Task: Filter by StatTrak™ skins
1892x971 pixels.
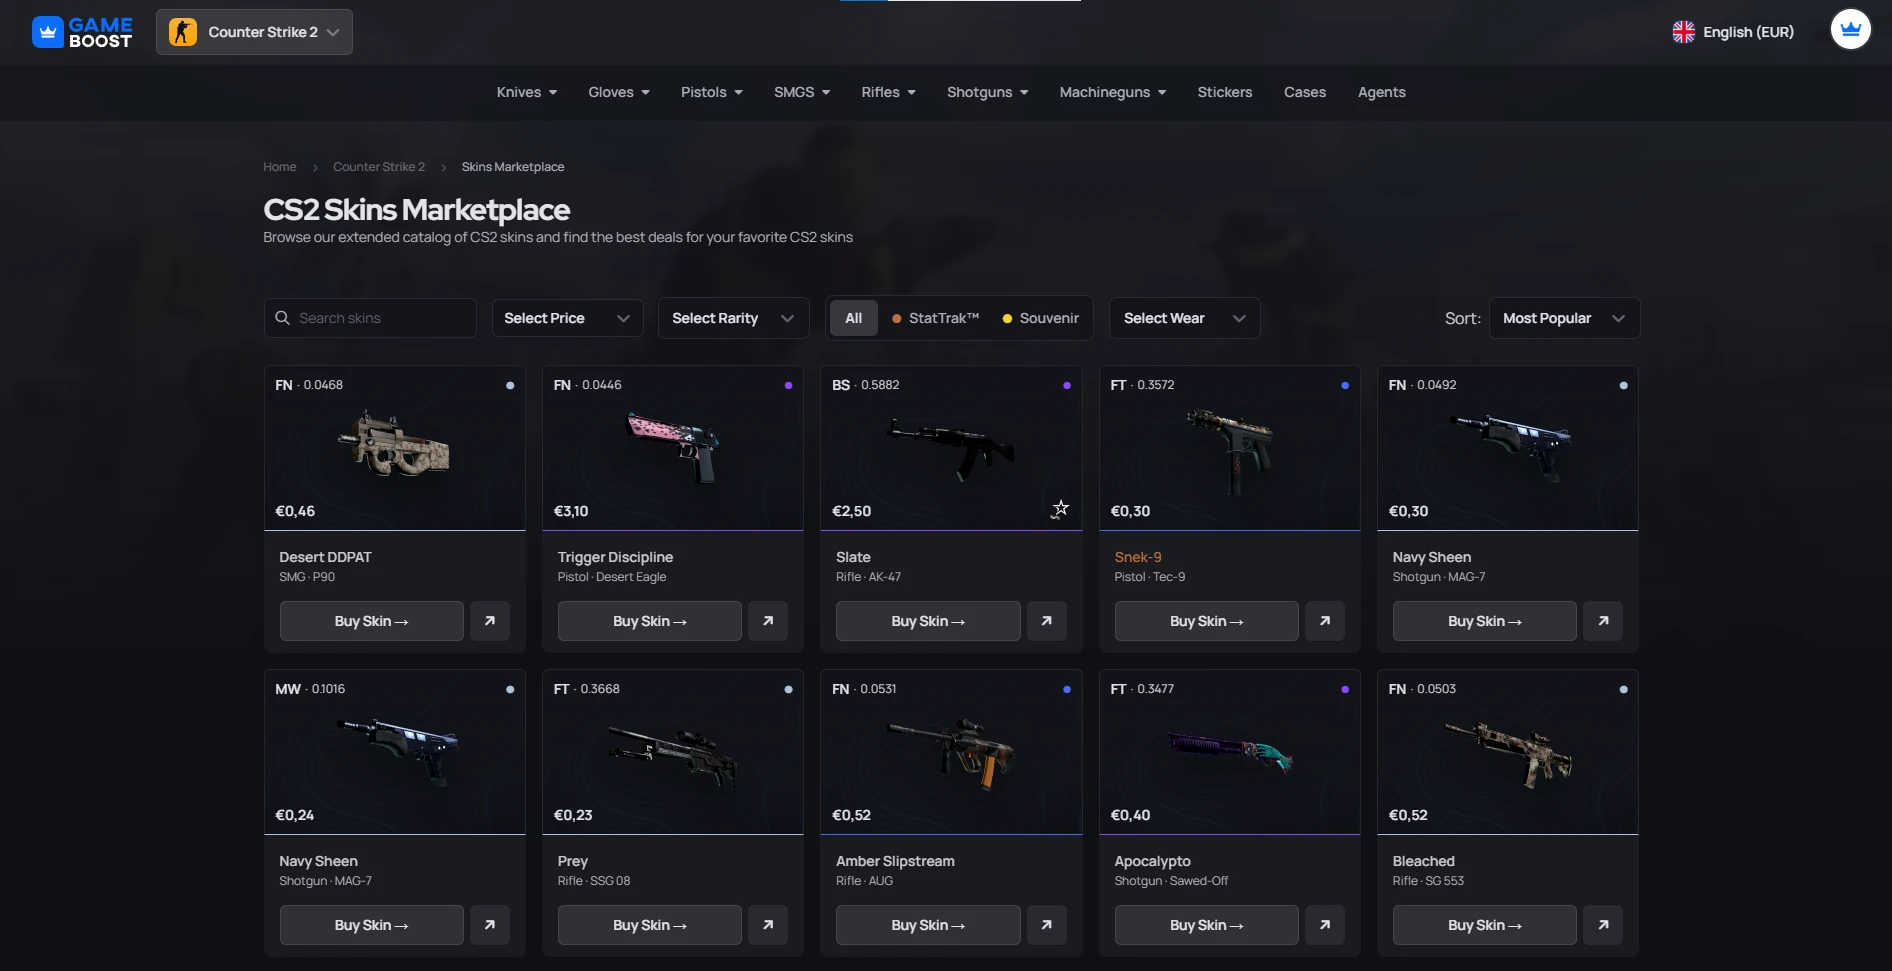Action: pyautogui.click(x=935, y=318)
